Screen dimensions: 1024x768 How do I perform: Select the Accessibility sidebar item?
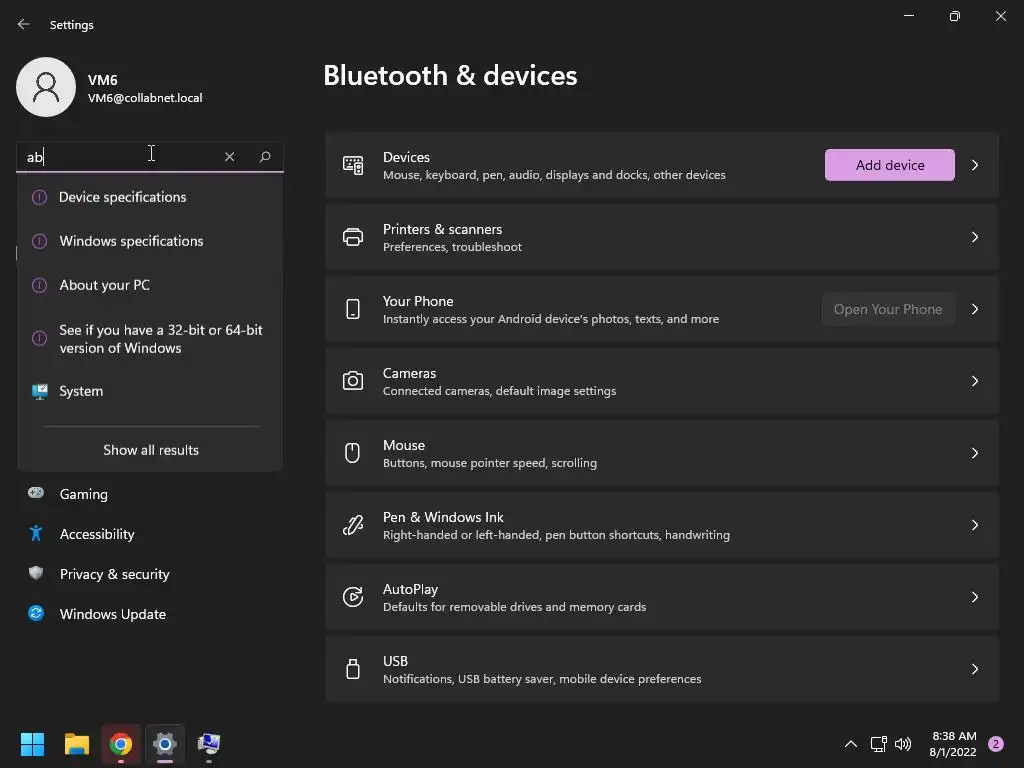[x=96, y=534]
